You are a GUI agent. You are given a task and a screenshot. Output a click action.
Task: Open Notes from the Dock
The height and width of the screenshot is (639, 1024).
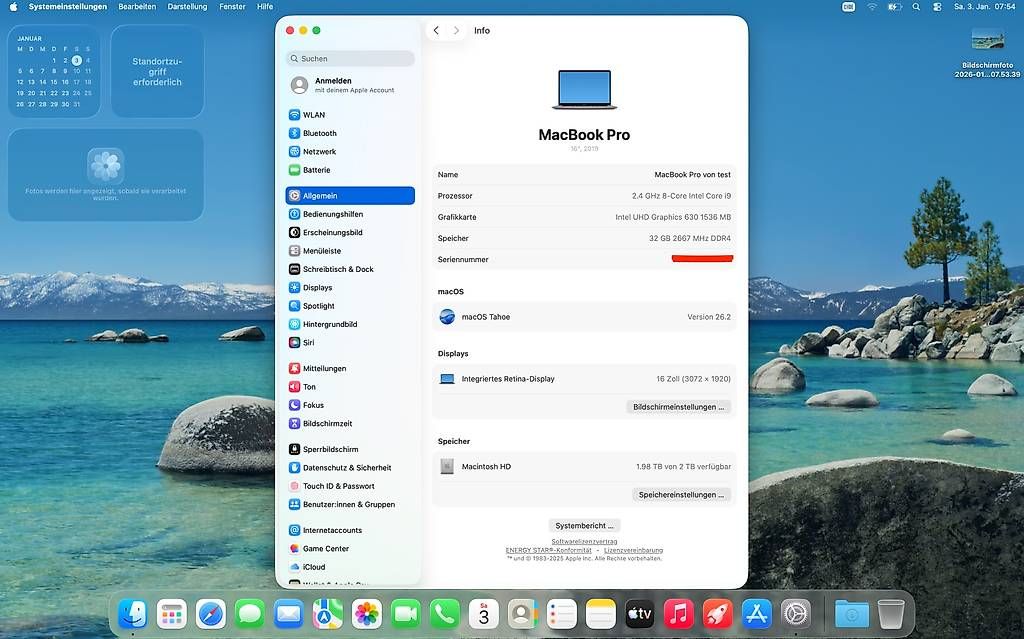pyautogui.click(x=600, y=614)
